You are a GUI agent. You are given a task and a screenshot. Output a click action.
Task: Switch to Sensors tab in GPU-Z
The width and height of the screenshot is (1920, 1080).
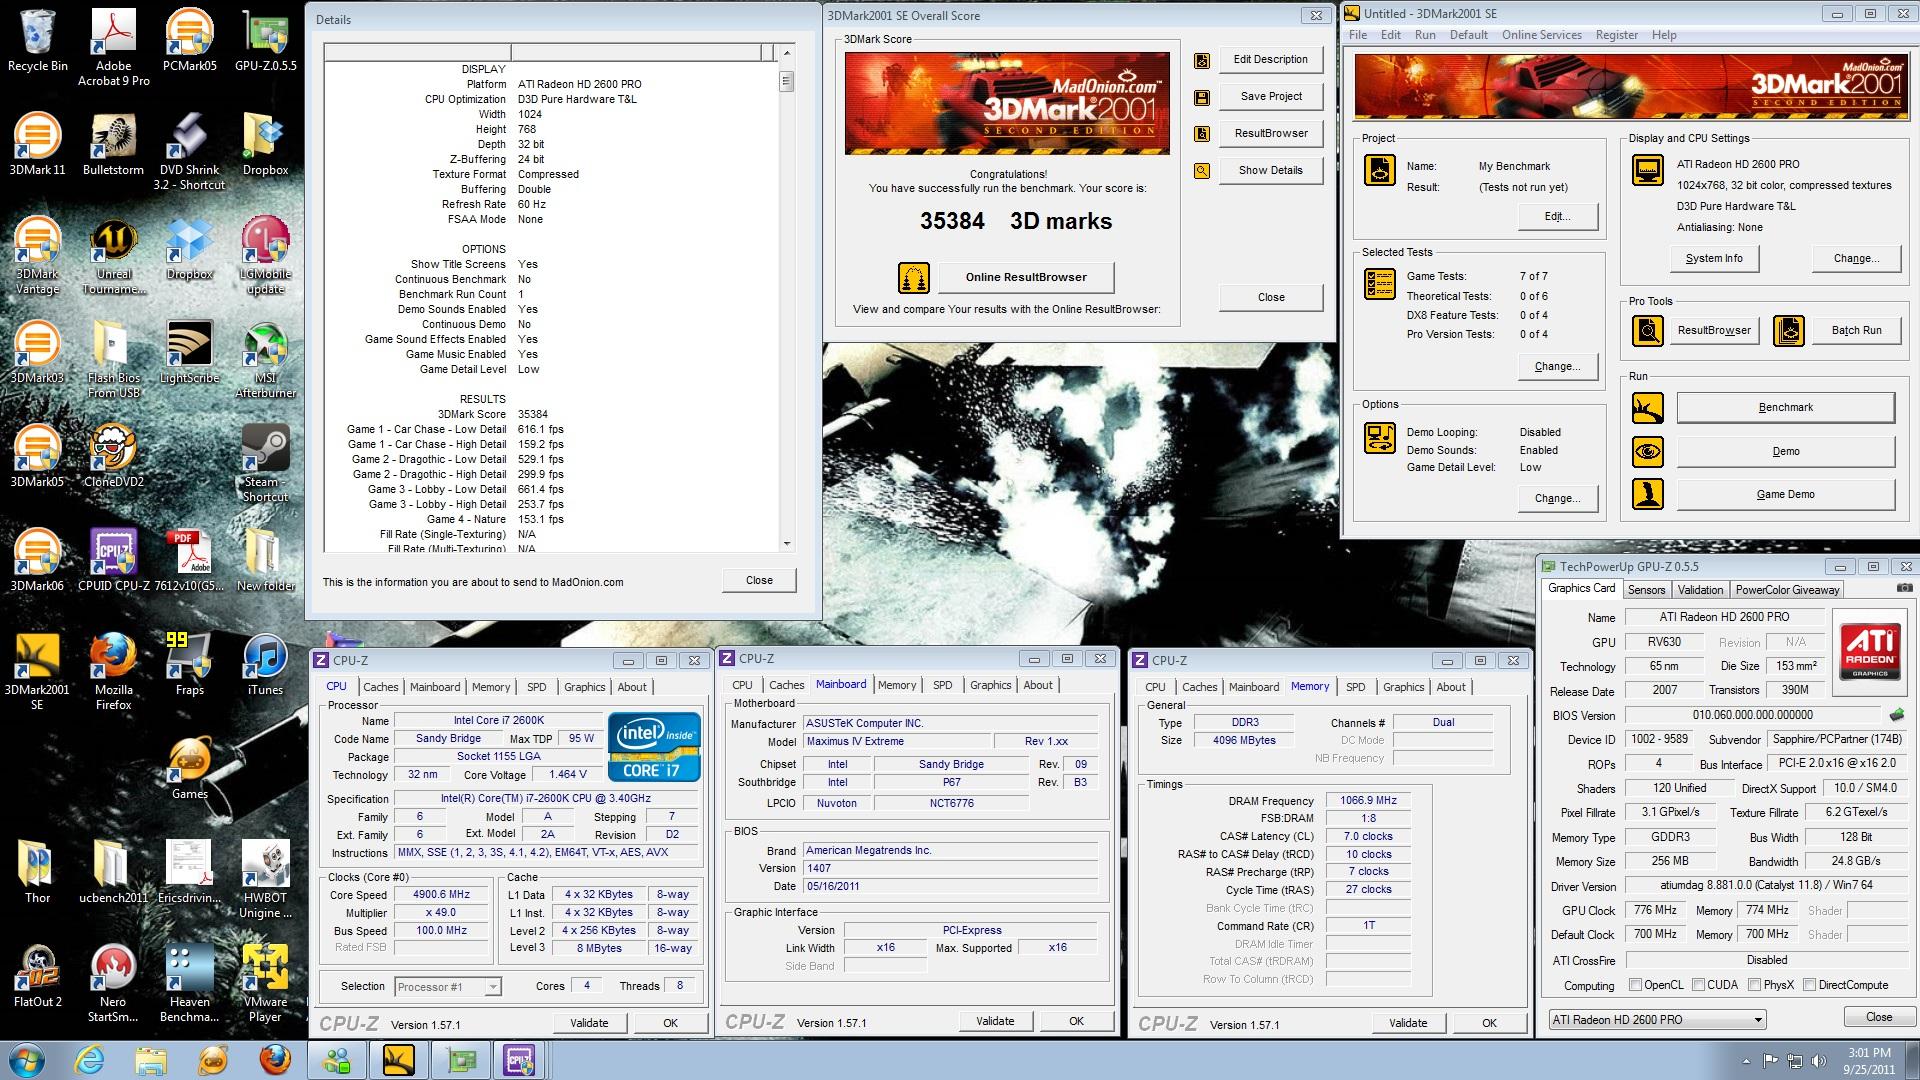pyautogui.click(x=1646, y=590)
